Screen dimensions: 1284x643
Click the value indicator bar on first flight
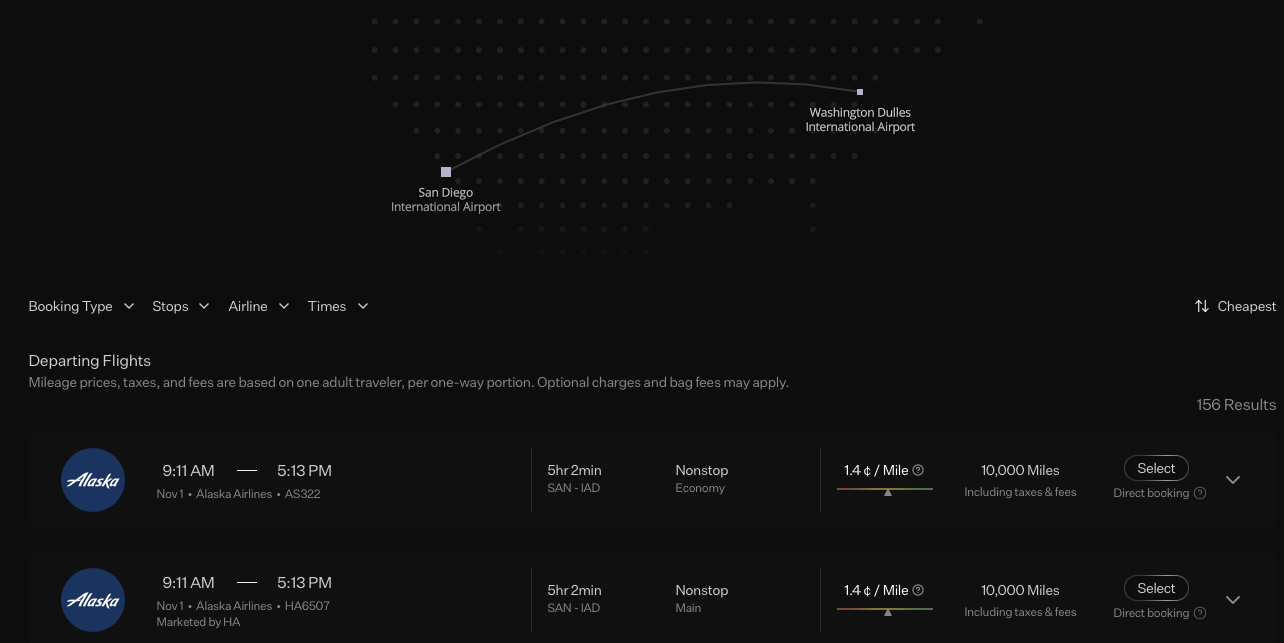pyautogui.click(x=885, y=490)
